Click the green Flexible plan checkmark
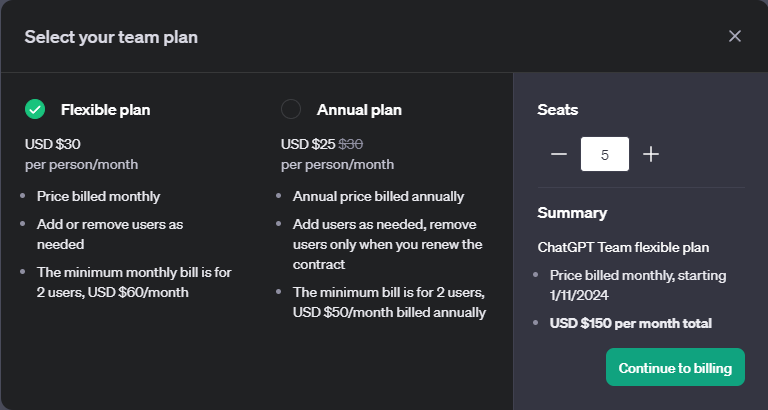This screenshot has width=768, height=410. 35,109
